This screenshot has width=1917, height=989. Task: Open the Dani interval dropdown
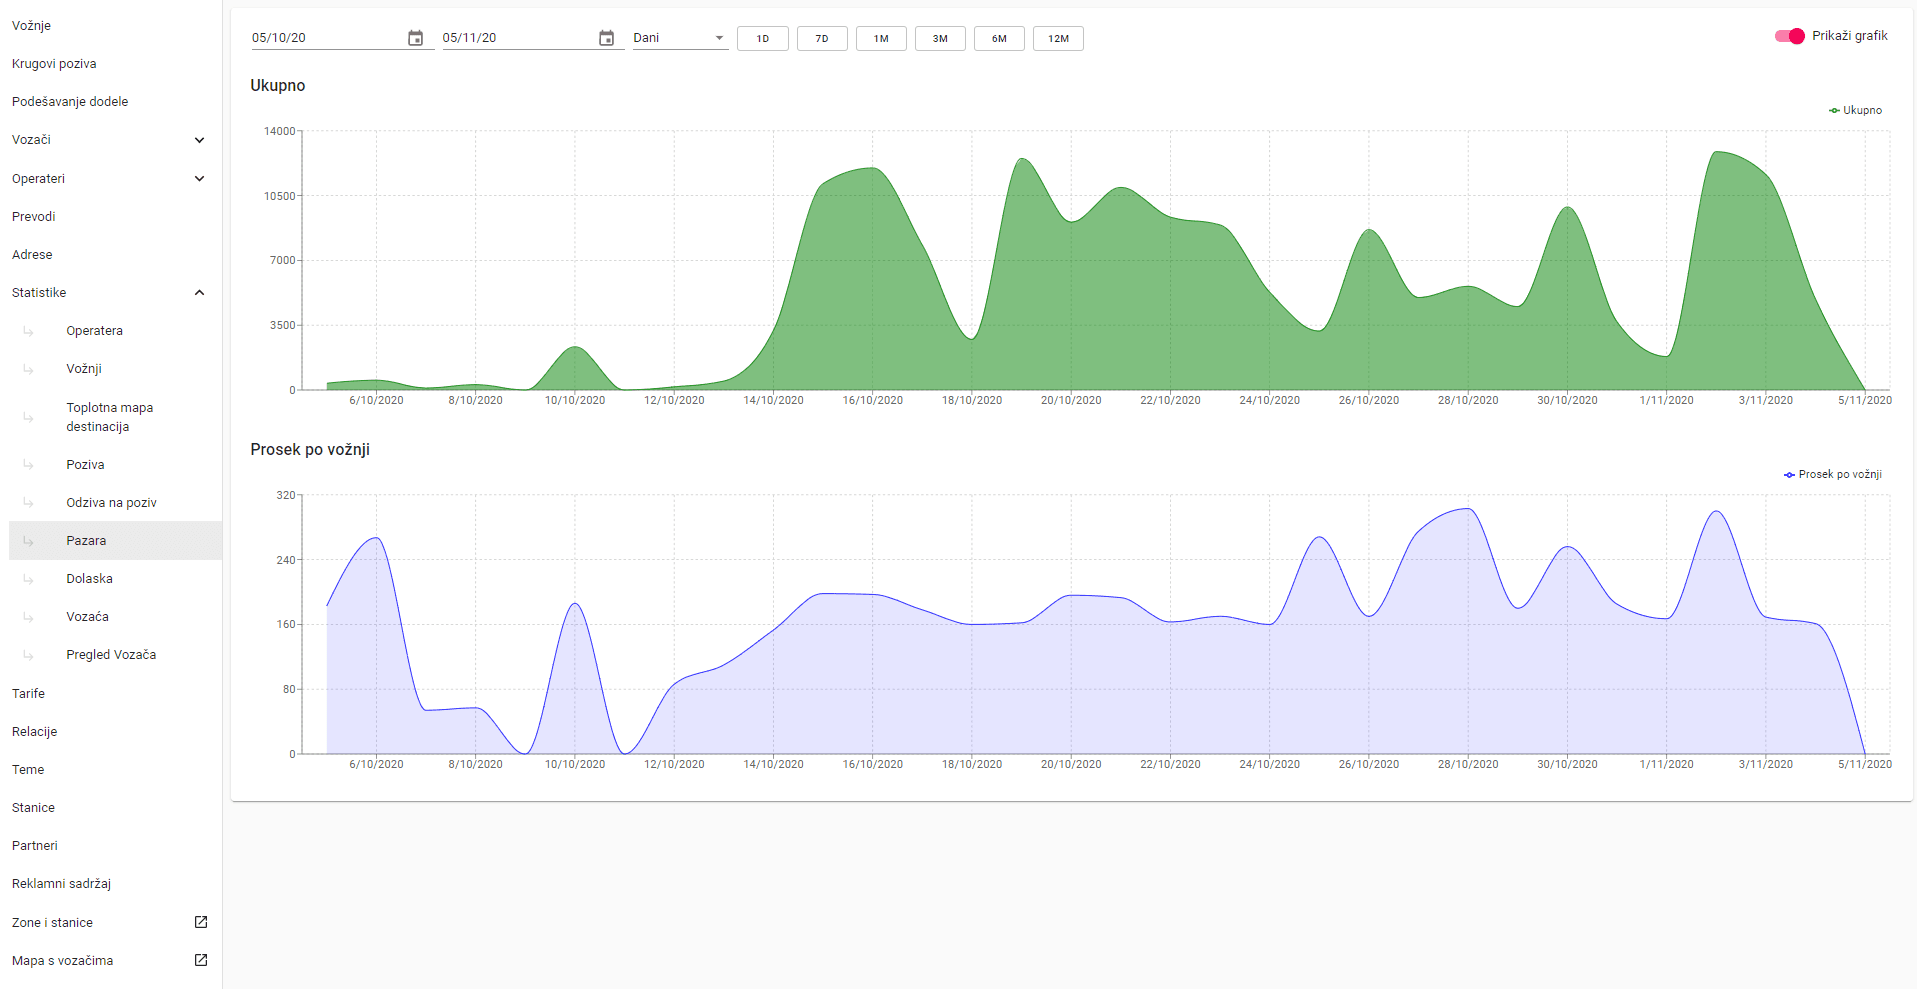(x=679, y=38)
